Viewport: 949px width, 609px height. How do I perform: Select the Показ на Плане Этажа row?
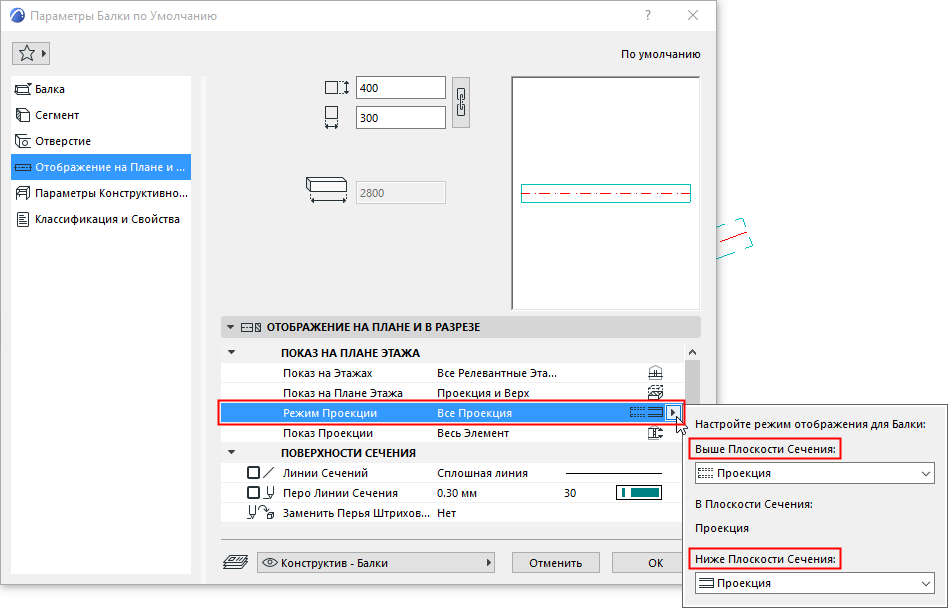point(453,393)
